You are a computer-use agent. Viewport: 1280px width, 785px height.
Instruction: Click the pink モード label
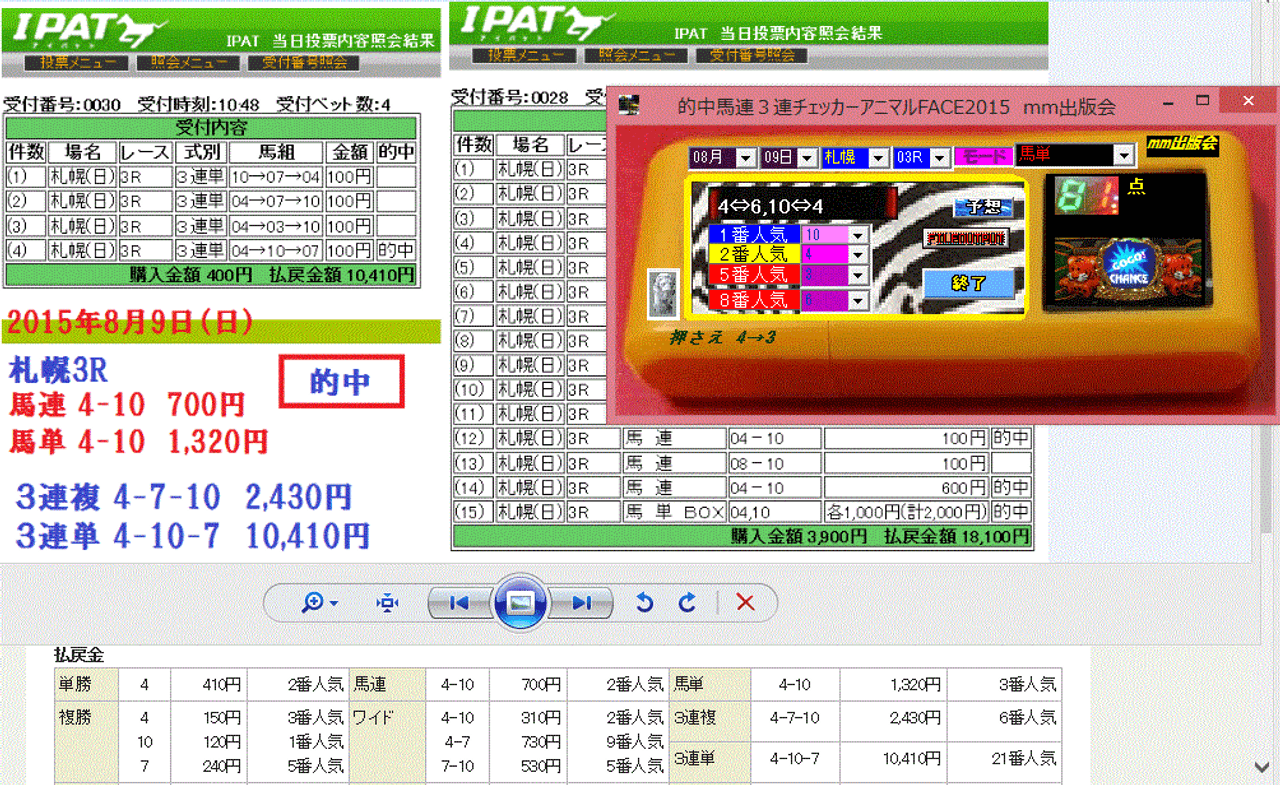coord(983,157)
